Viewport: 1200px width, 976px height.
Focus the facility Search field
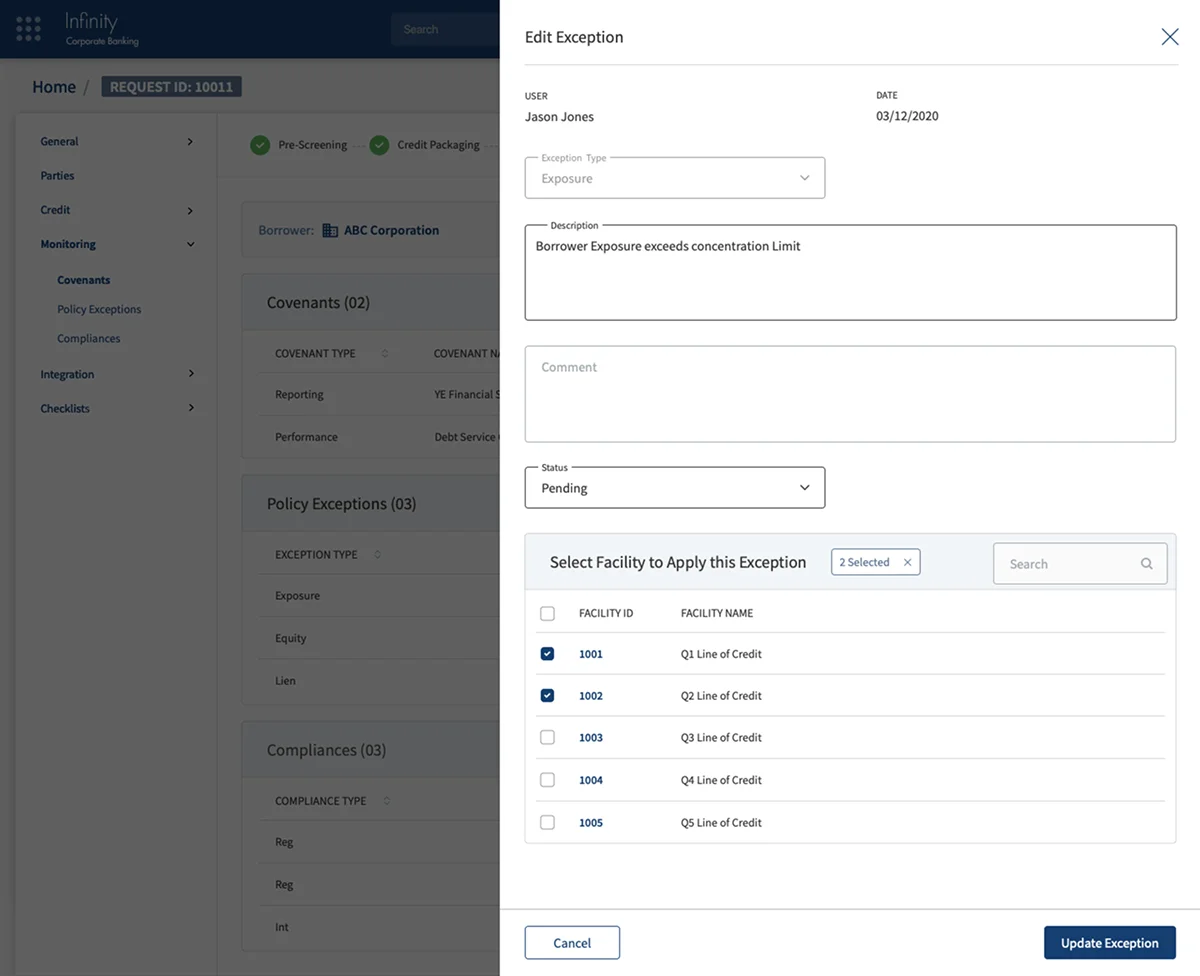coord(1080,564)
